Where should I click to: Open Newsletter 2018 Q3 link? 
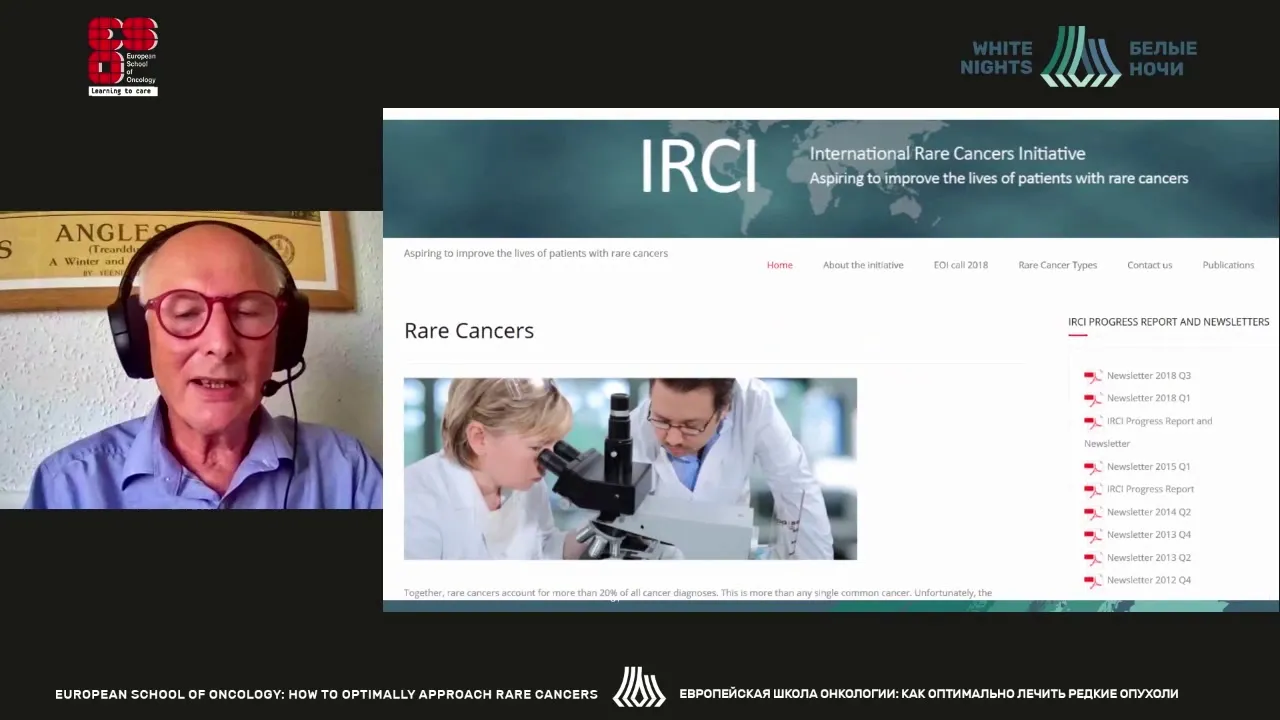click(1148, 376)
